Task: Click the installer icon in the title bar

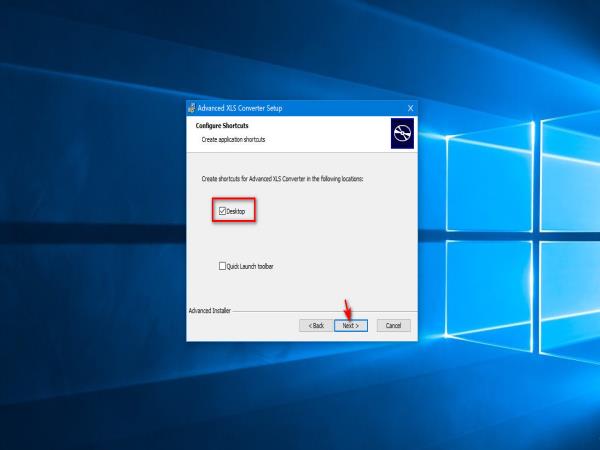Action: [192, 108]
